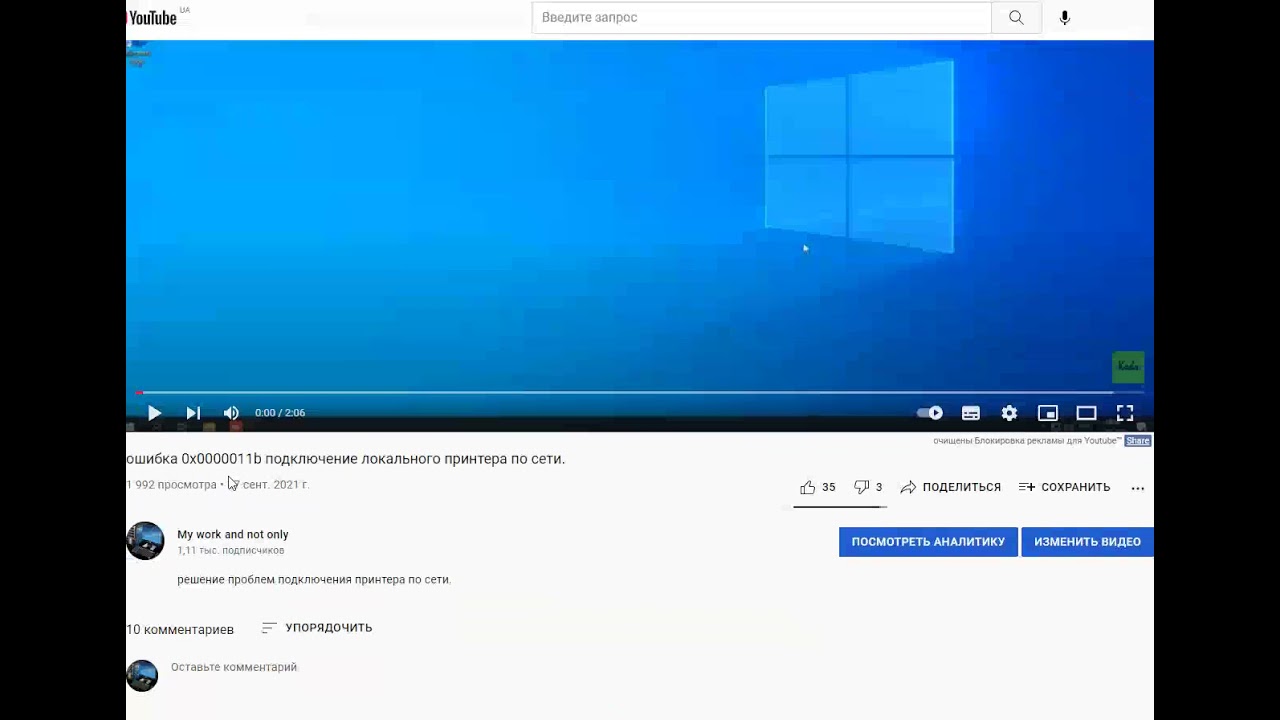The height and width of the screenshot is (720, 1280).
Task: Open the УПОРЯДОЧИТЬ sort dropdown
Action: 316,628
